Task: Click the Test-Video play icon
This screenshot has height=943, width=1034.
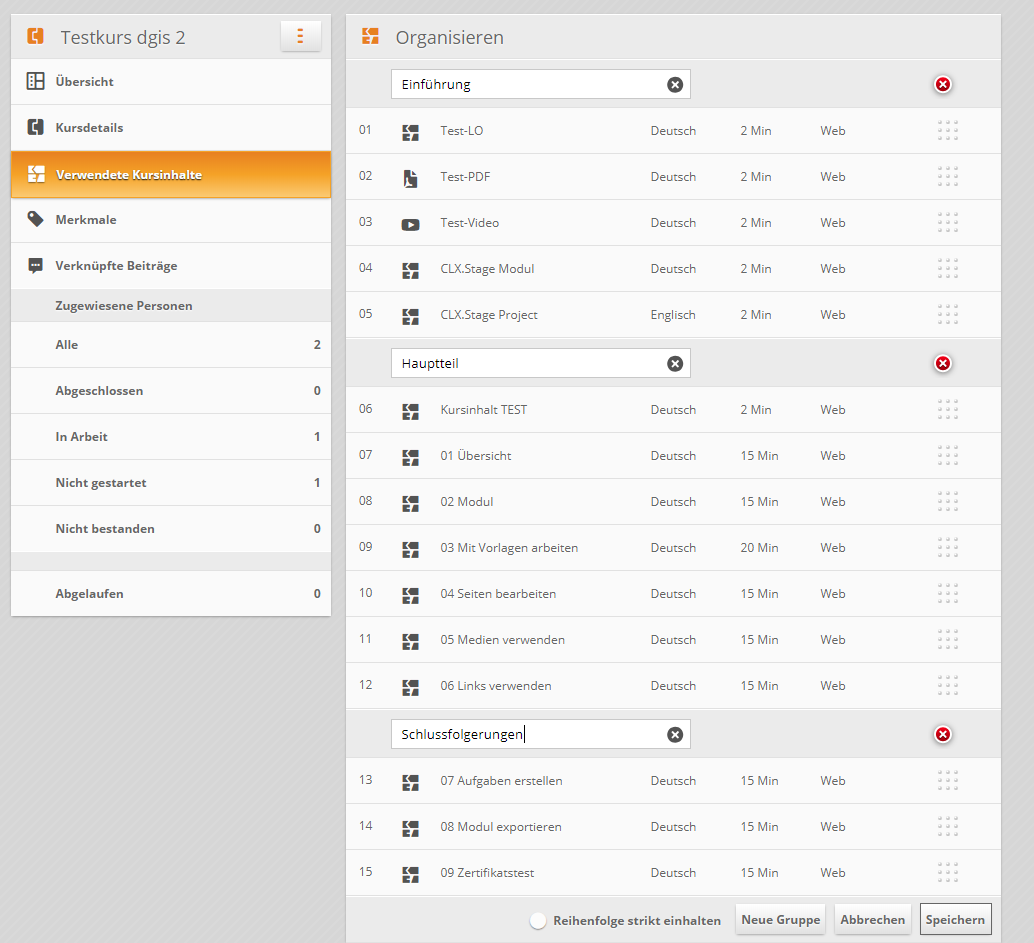Action: tap(410, 224)
